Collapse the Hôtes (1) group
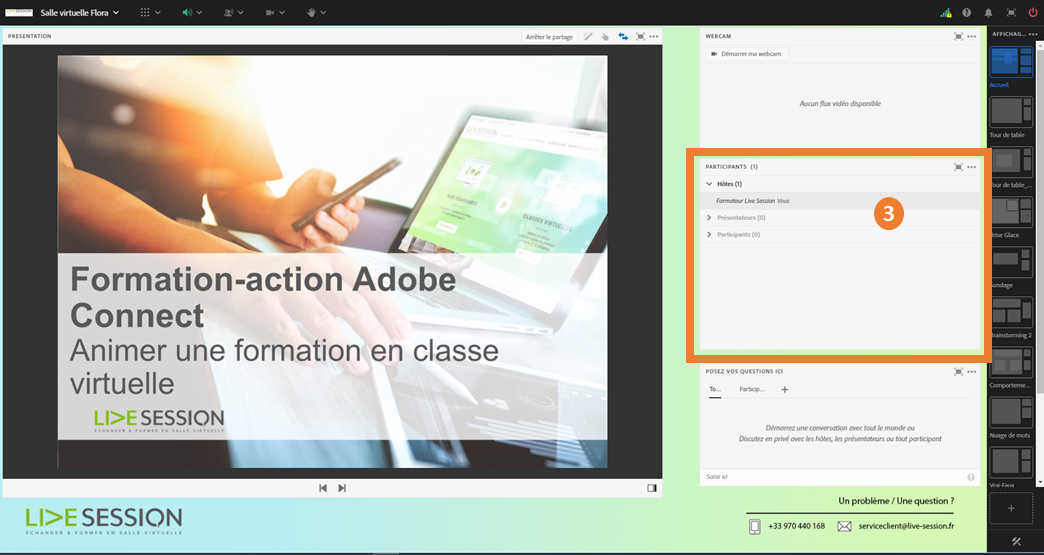The height and width of the screenshot is (555, 1044). 709,184
